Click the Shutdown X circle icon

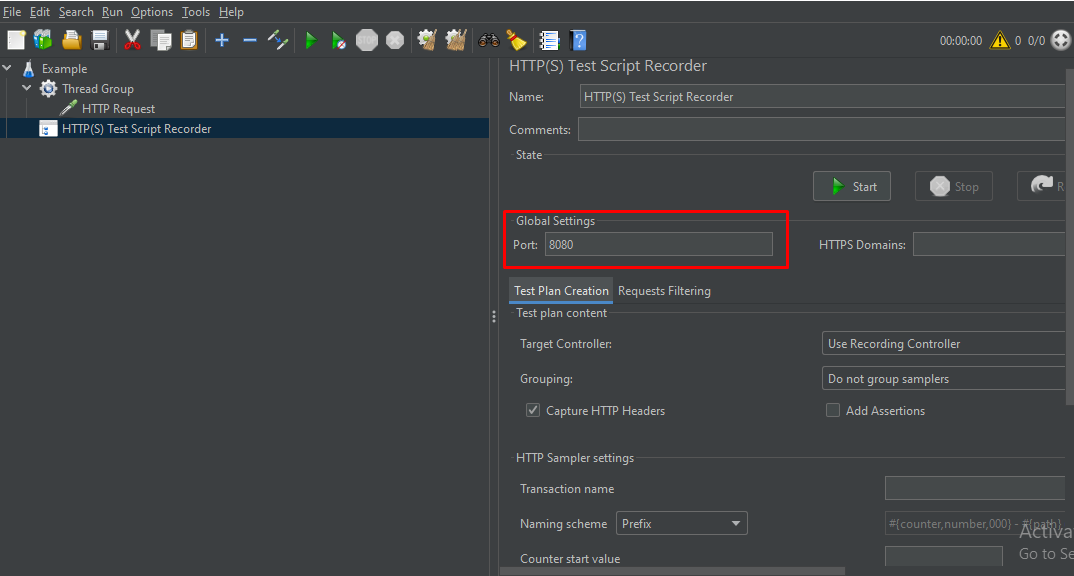[x=395, y=40]
